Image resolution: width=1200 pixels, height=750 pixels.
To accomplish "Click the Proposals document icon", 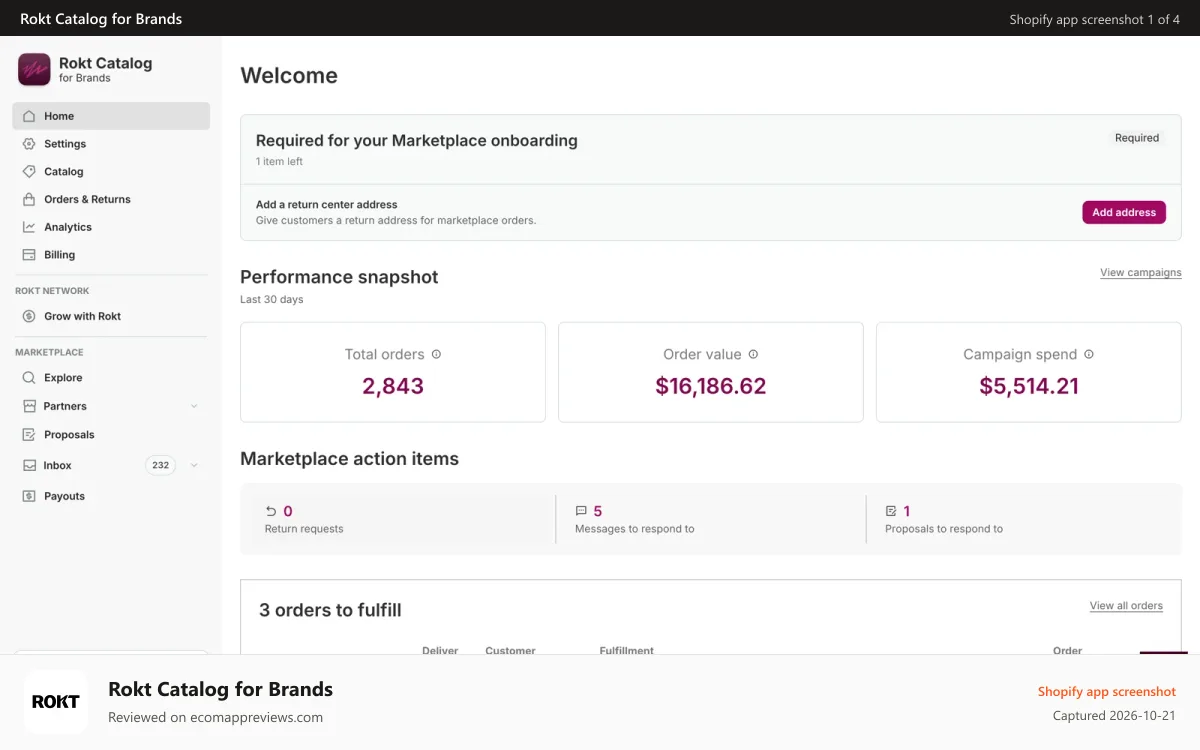I will click(29, 435).
